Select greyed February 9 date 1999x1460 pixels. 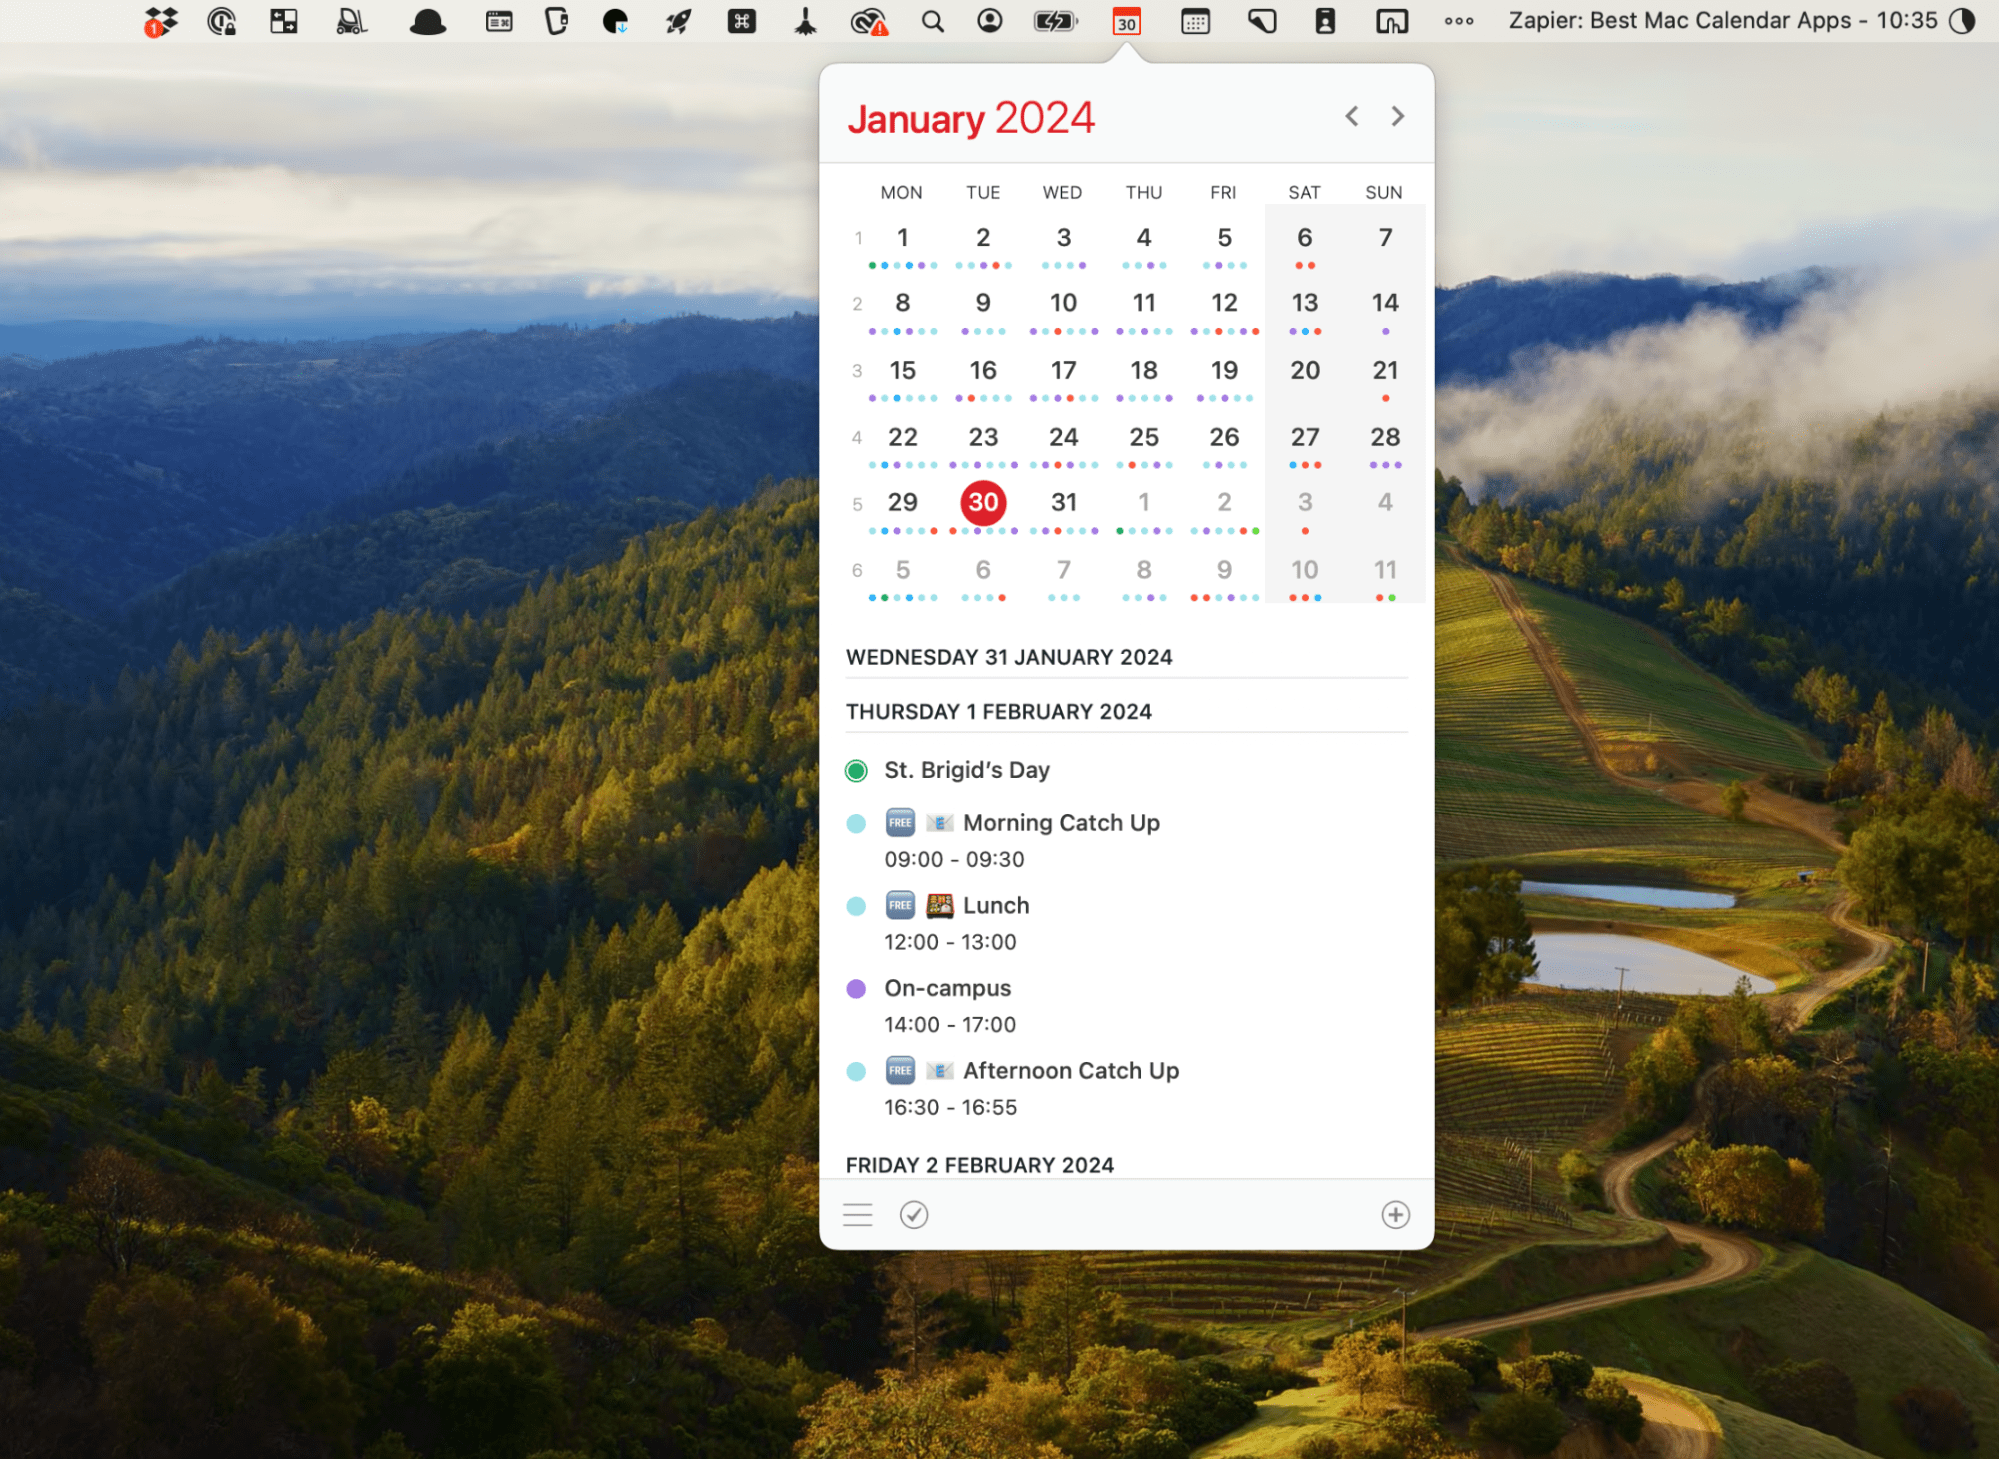coord(1223,570)
